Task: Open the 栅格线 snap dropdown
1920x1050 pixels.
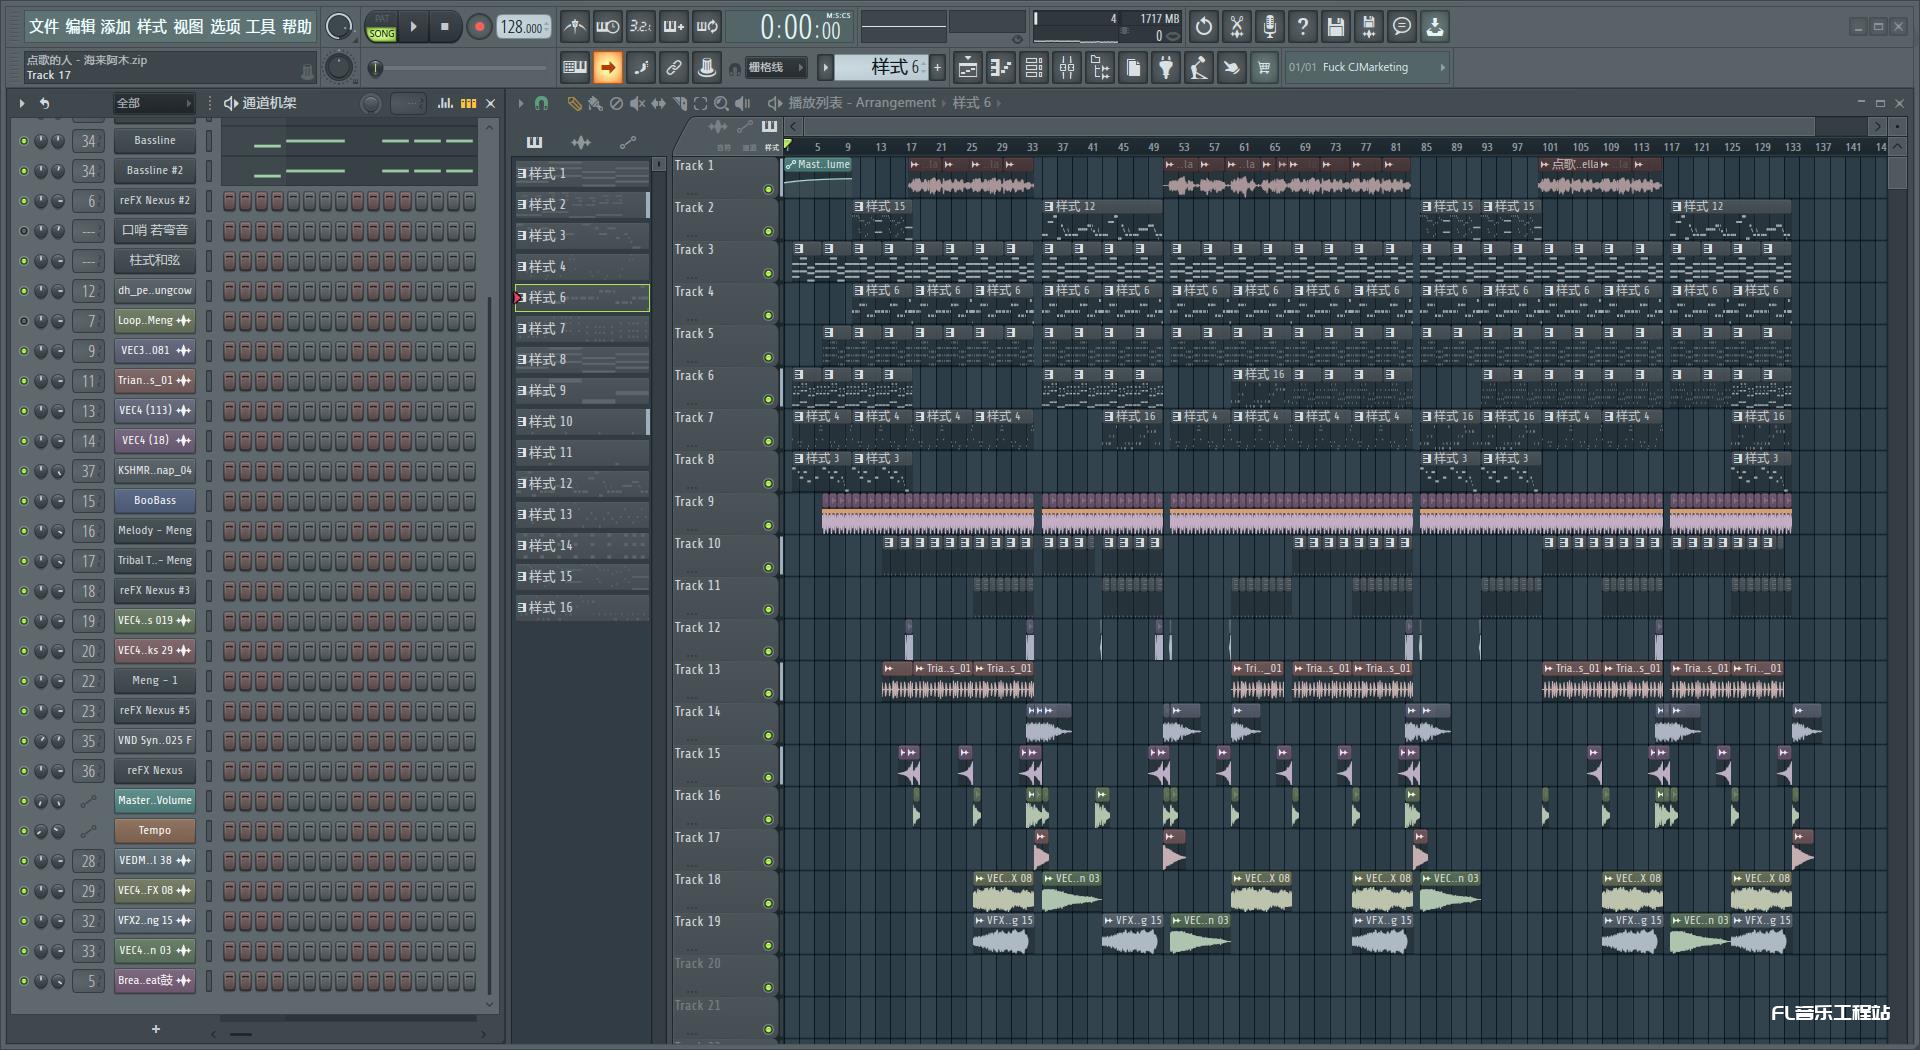Action: point(776,68)
